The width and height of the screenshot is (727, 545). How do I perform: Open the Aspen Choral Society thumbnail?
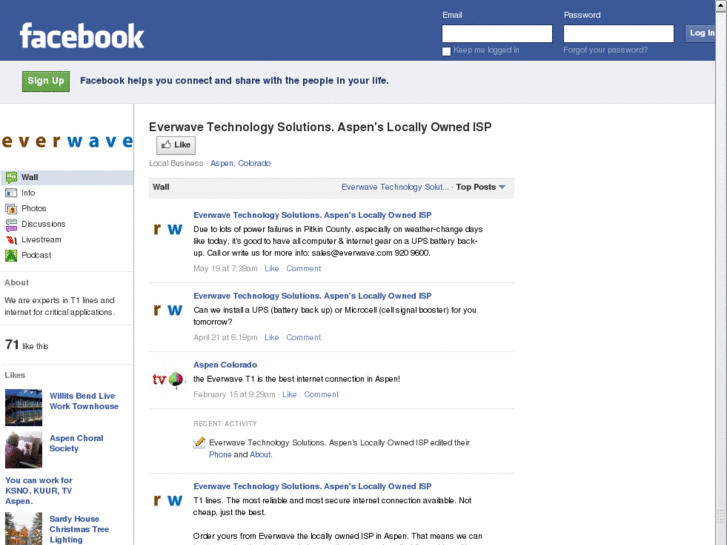click(x=23, y=450)
